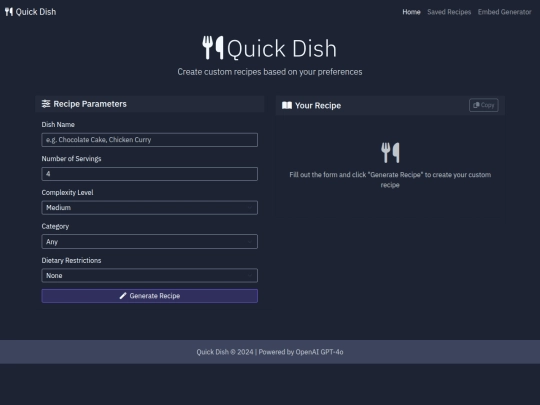Viewport: 540px width, 405px height.
Task: Click the 'Fill out the form' placeholder message
Action: point(390,180)
